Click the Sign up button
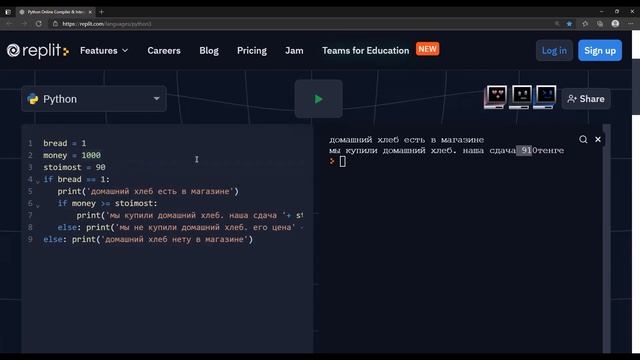640x360 pixels. [x=600, y=51]
